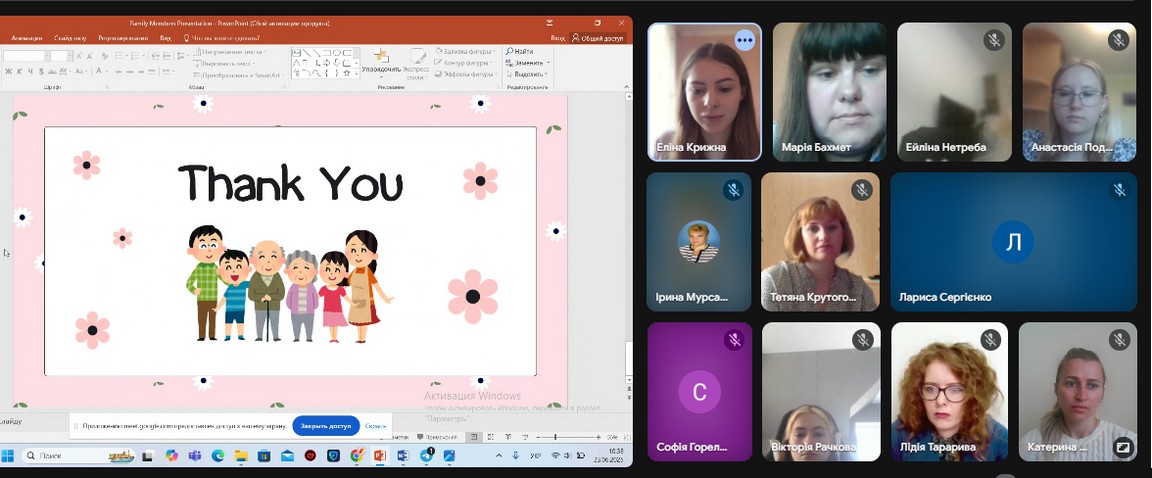This screenshot has width=1152, height=478.
Task: Open Направление текста dropdown
Action: pos(229,52)
